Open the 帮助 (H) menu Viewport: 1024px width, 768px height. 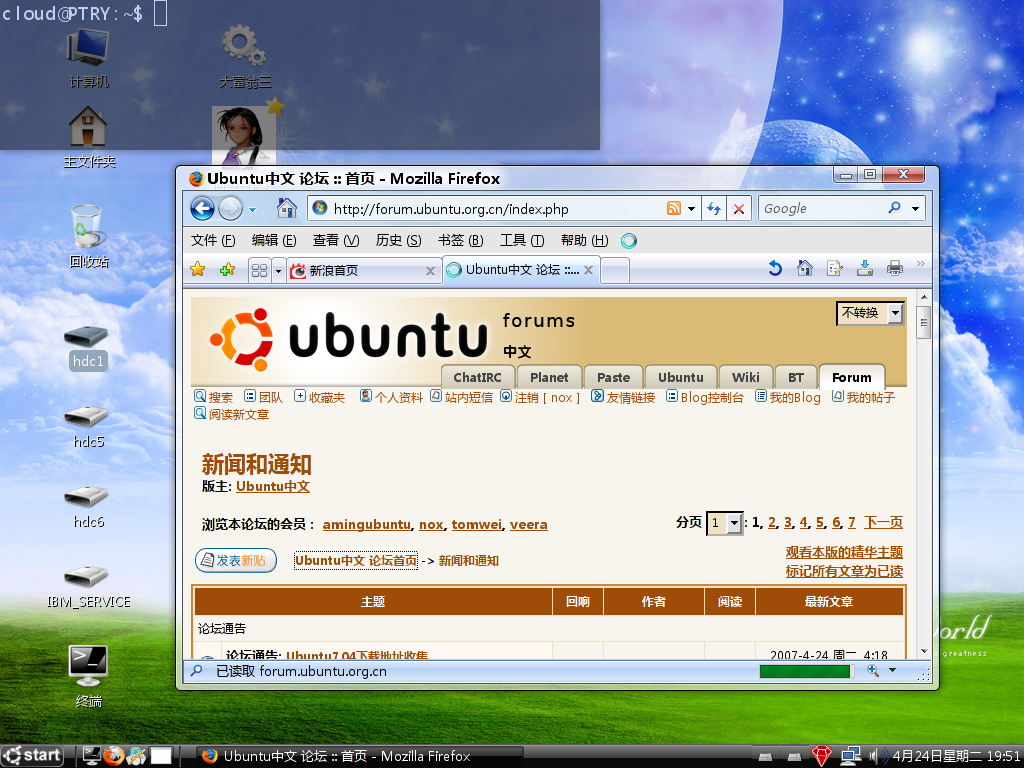584,240
